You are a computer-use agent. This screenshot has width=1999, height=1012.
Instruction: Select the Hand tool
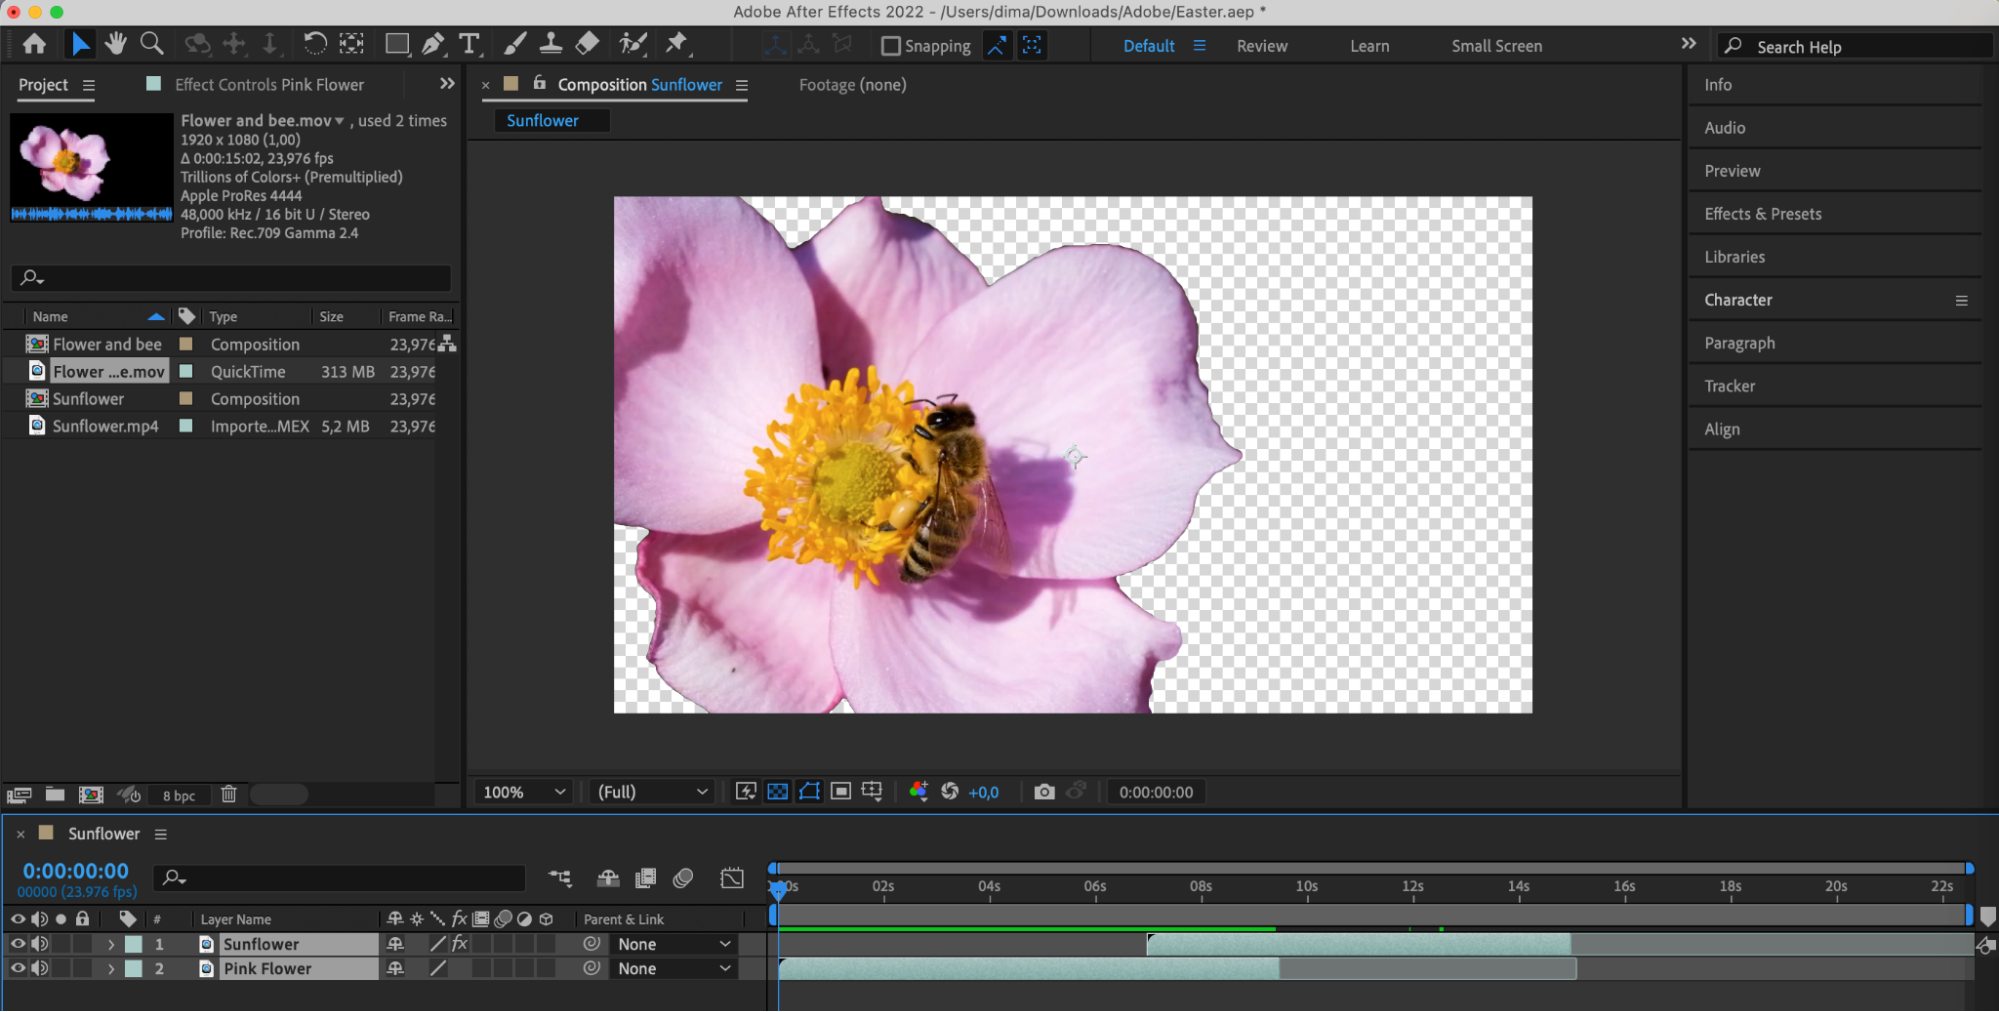pyautogui.click(x=116, y=44)
